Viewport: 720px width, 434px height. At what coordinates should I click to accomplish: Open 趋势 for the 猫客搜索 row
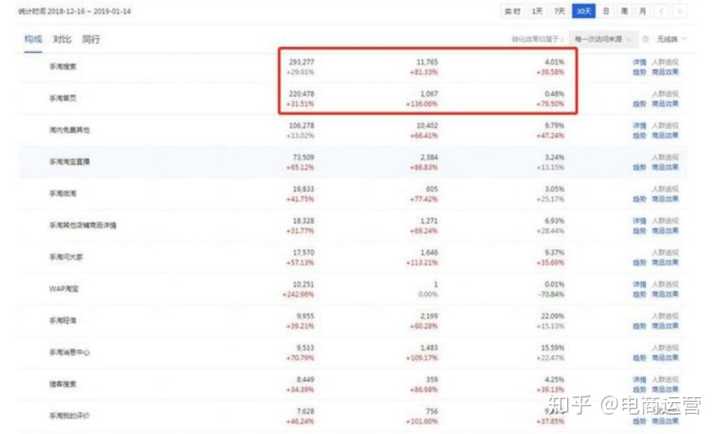click(x=640, y=389)
